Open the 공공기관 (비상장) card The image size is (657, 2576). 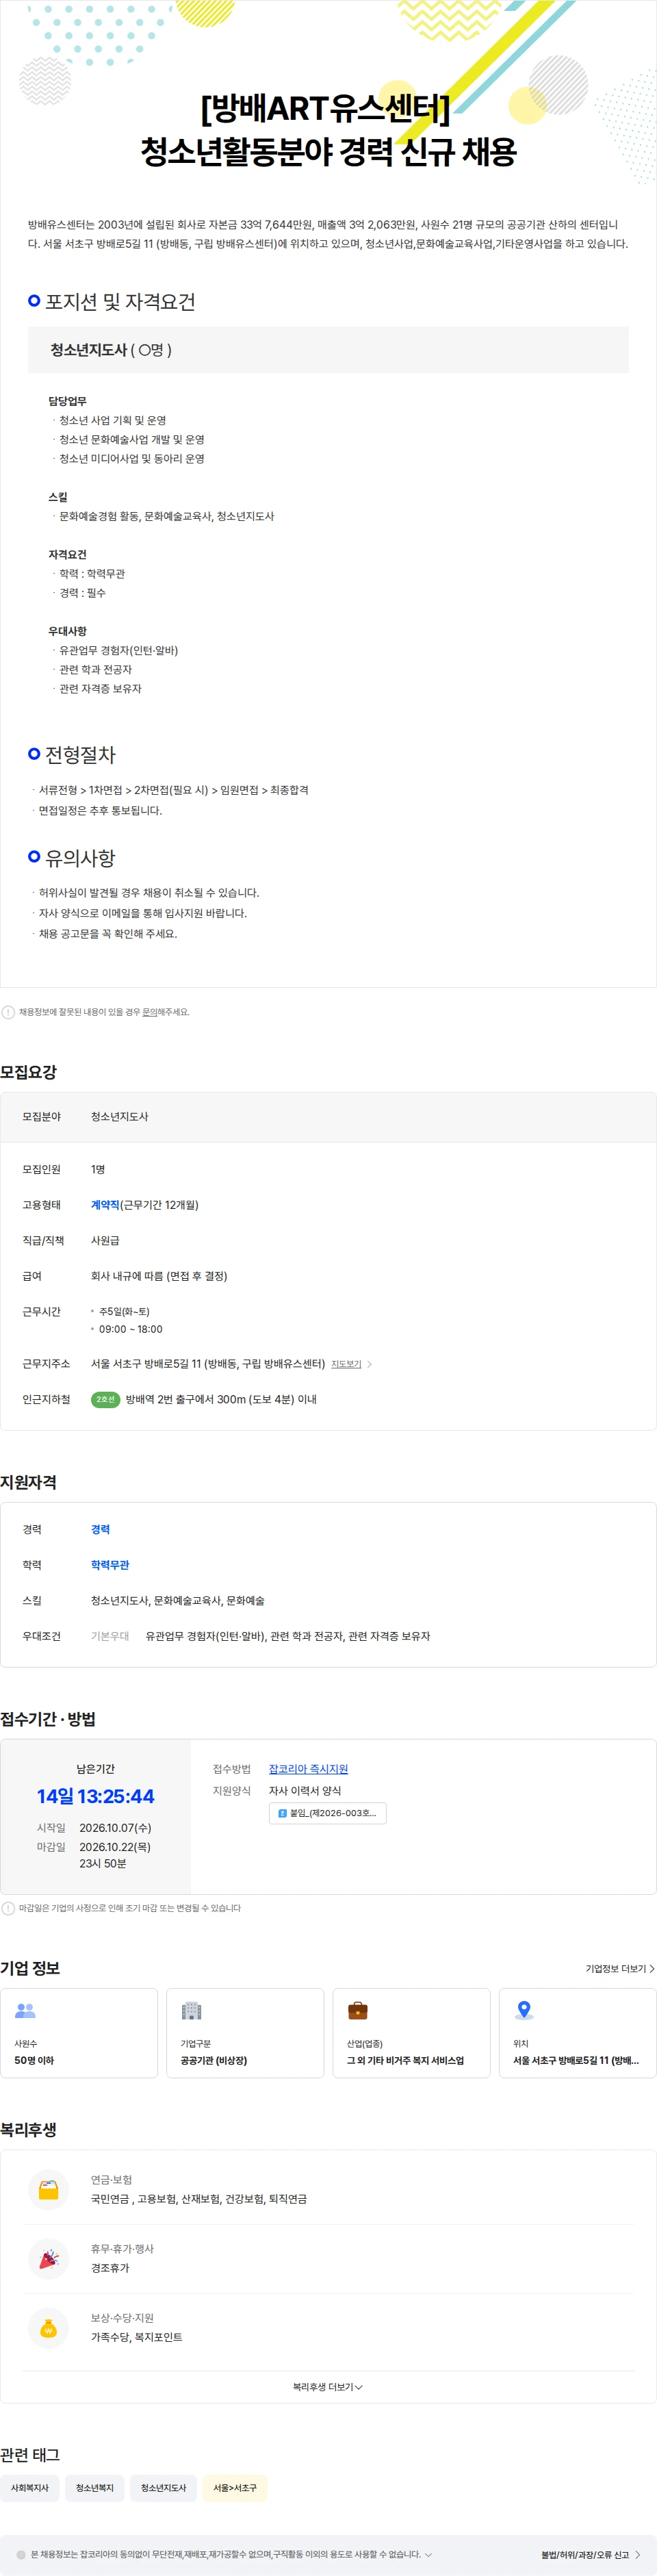coord(245,2033)
